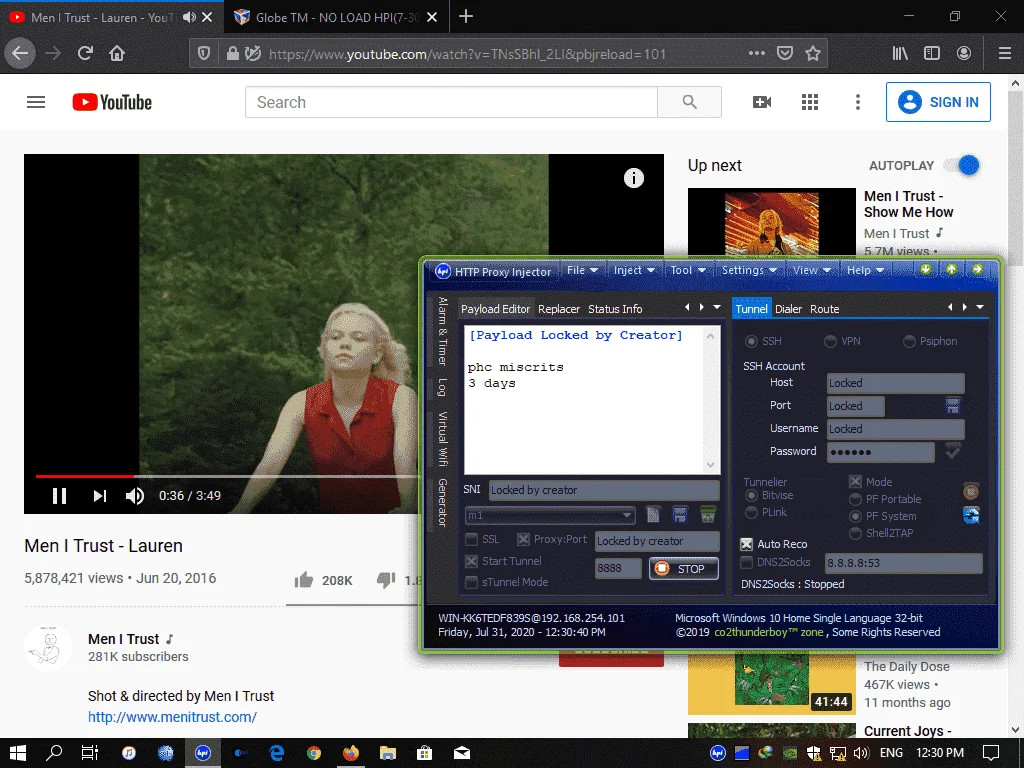Toggle the Proxy:Port checkbox

click(x=523, y=539)
